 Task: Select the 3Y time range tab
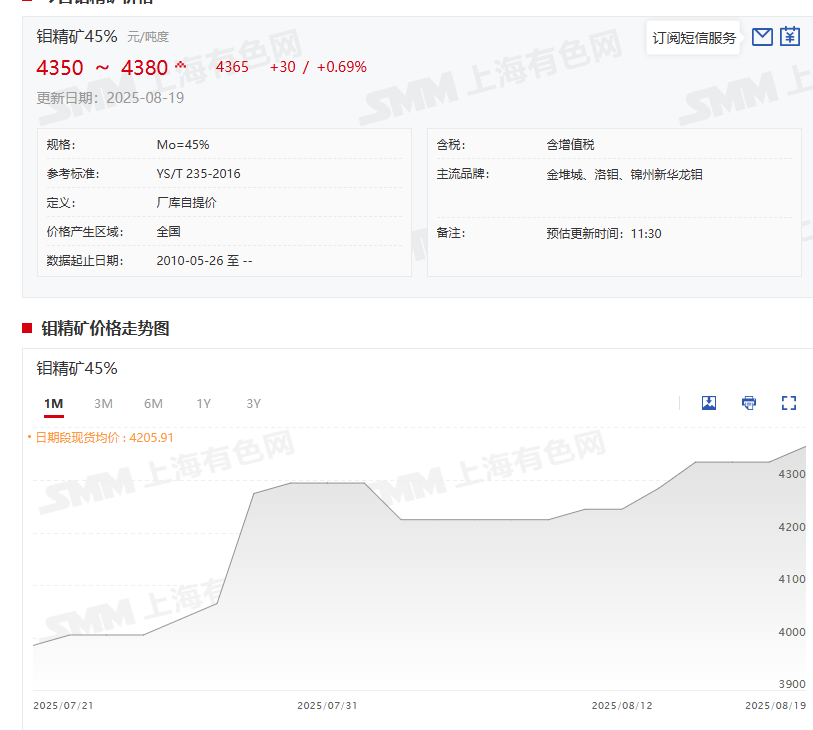(253, 404)
